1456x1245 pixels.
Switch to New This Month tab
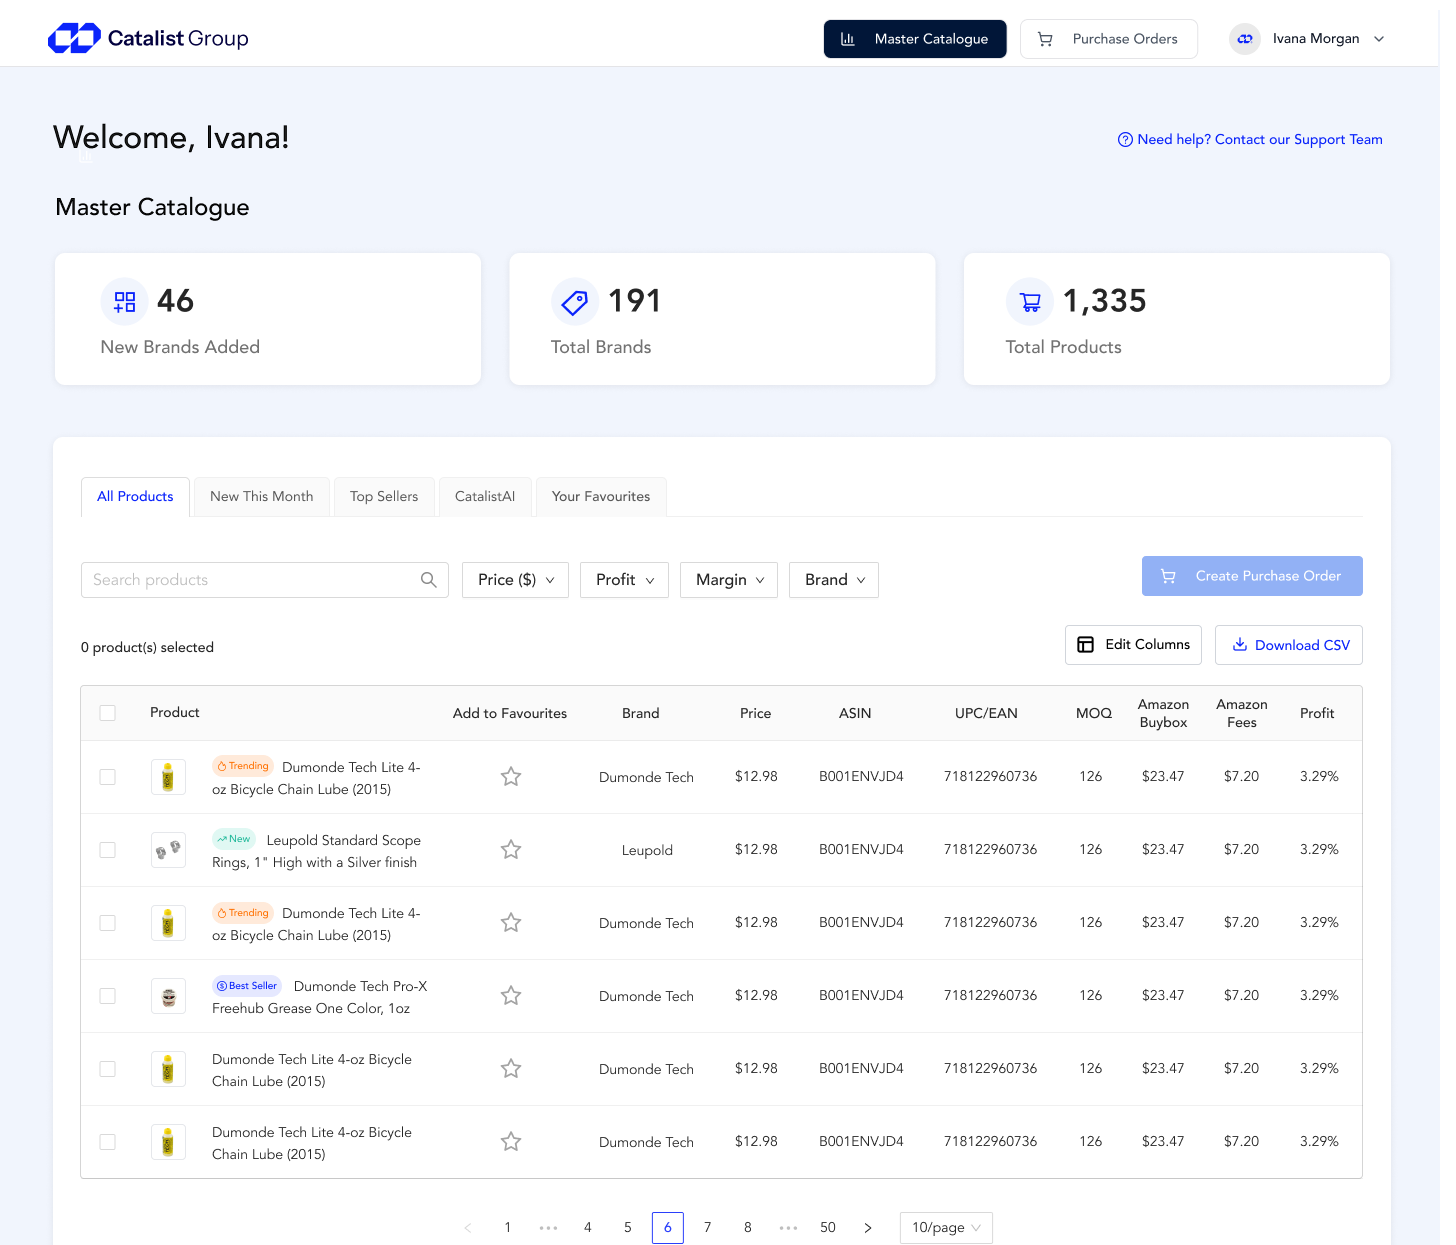pyautogui.click(x=262, y=496)
